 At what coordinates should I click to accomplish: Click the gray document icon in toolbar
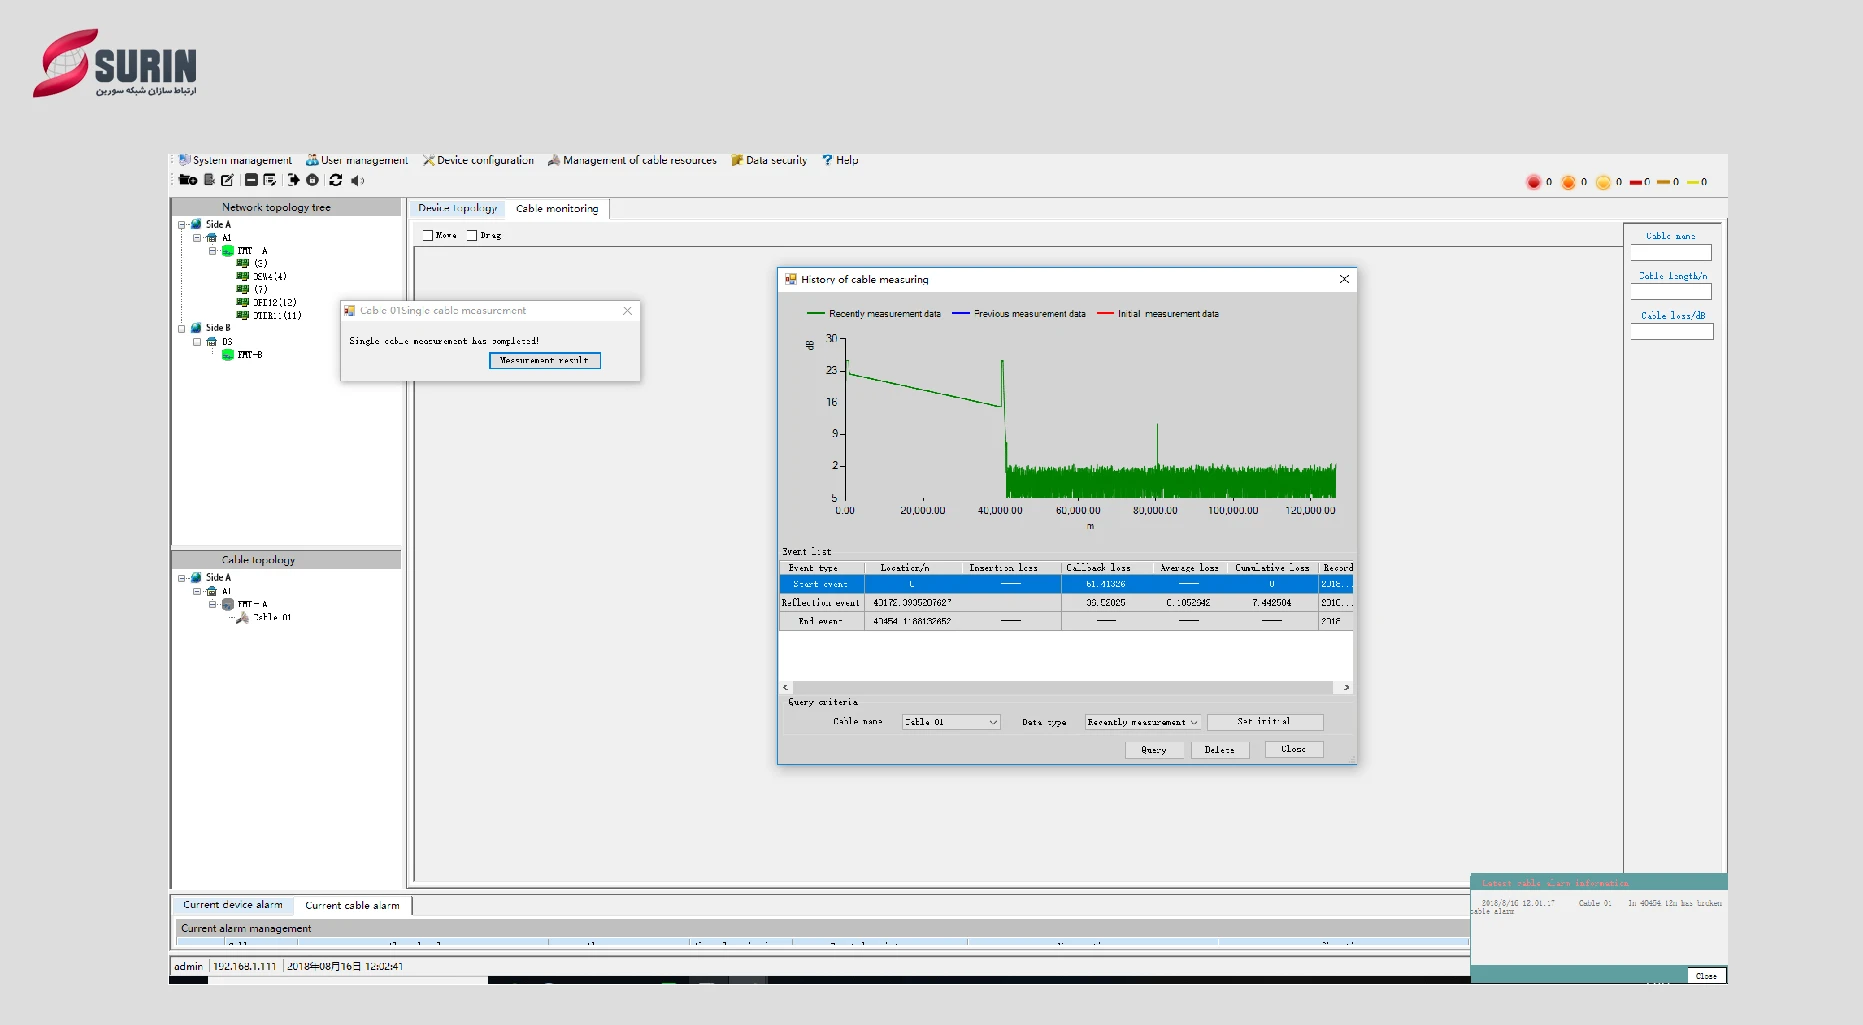(x=209, y=180)
